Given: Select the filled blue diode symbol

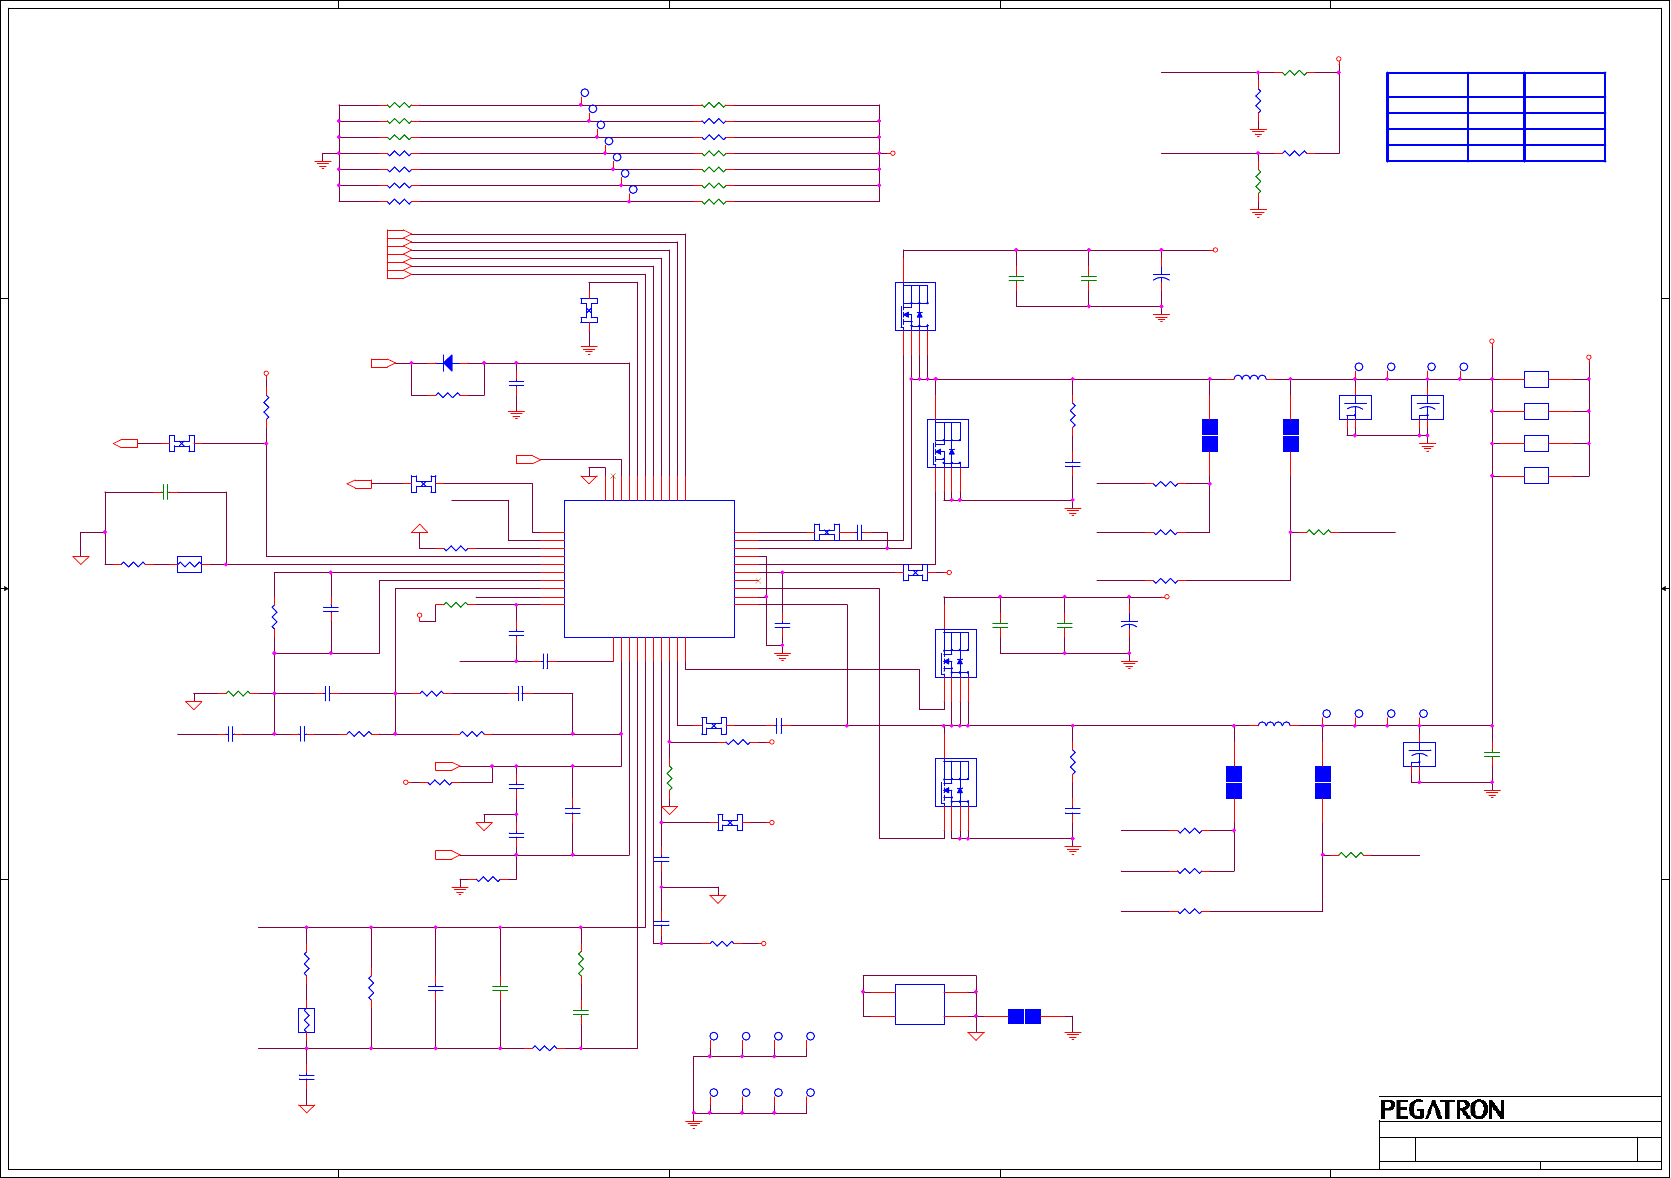Looking at the screenshot, I should 447,363.
